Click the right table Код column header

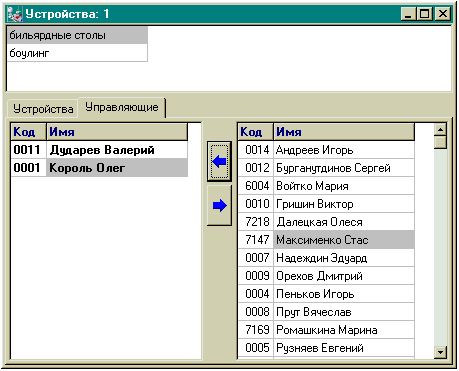(x=256, y=132)
